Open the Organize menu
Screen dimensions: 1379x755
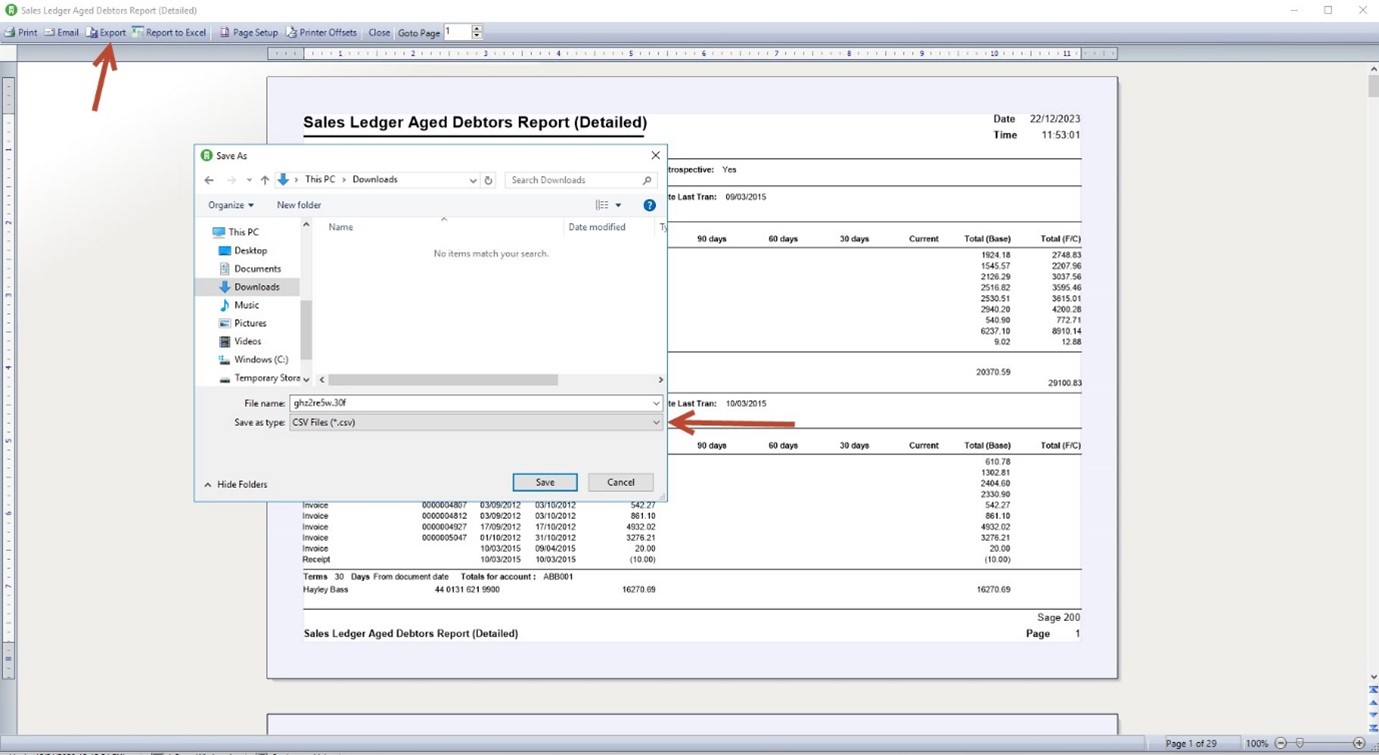[231, 205]
